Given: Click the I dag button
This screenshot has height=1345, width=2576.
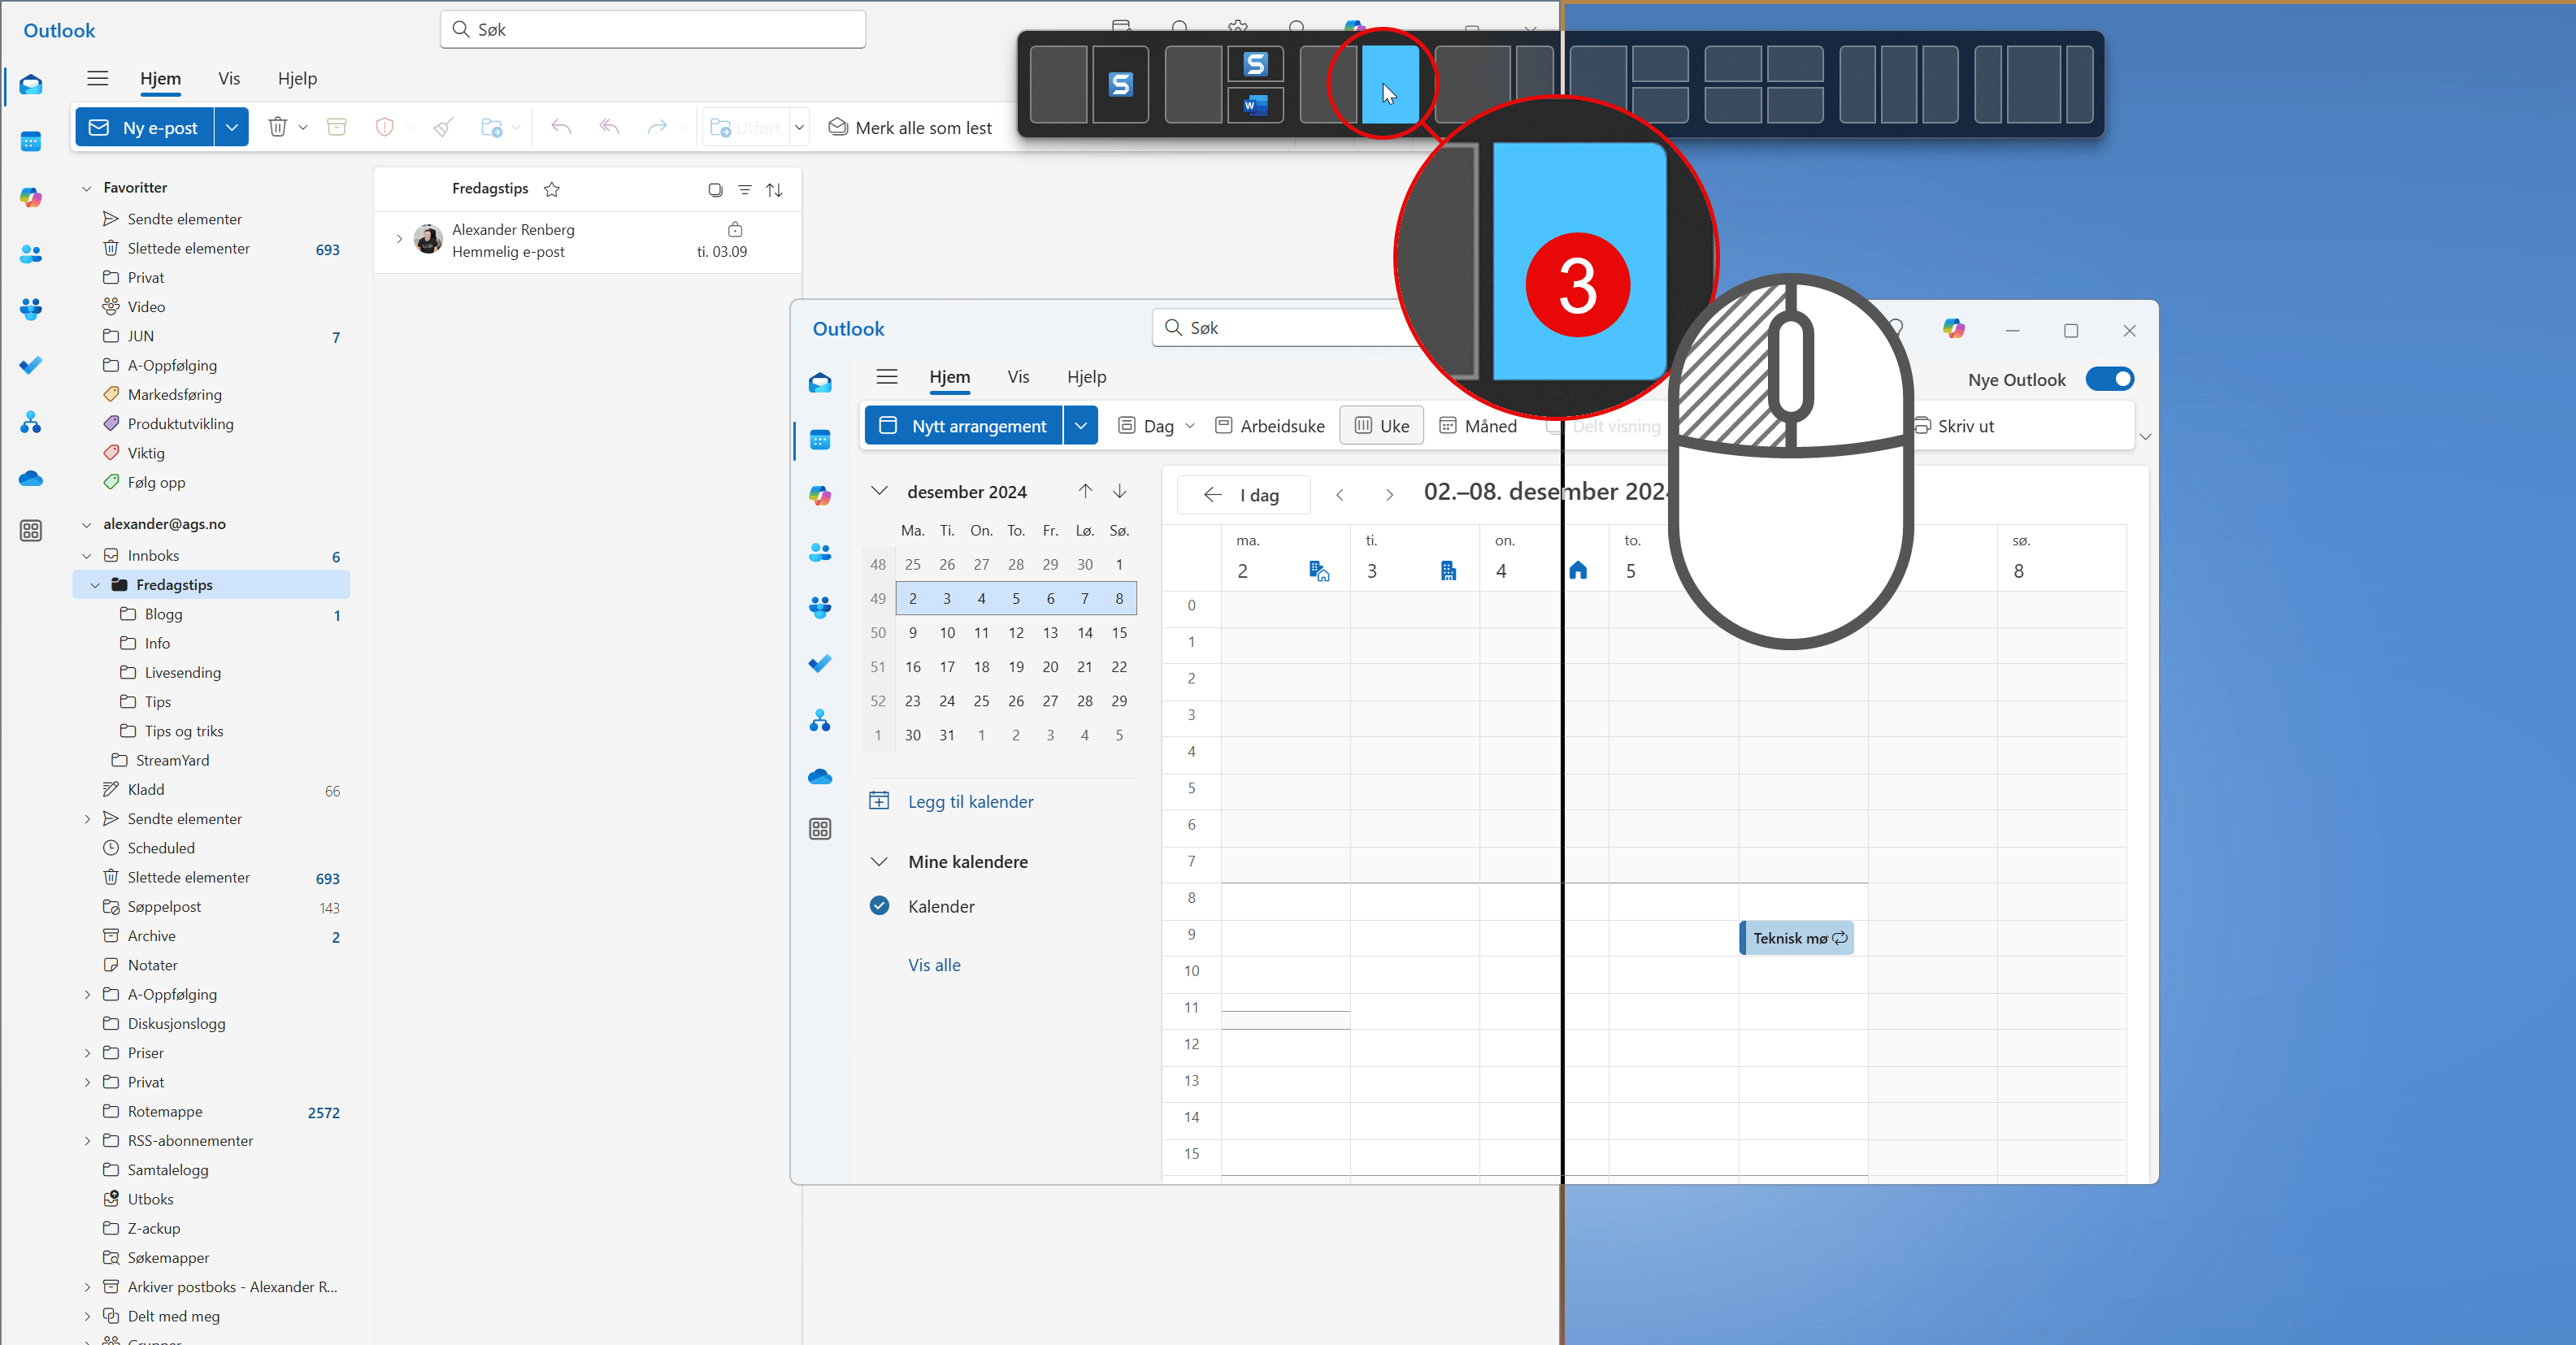Looking at the screenshot, I should [1244, 495].
